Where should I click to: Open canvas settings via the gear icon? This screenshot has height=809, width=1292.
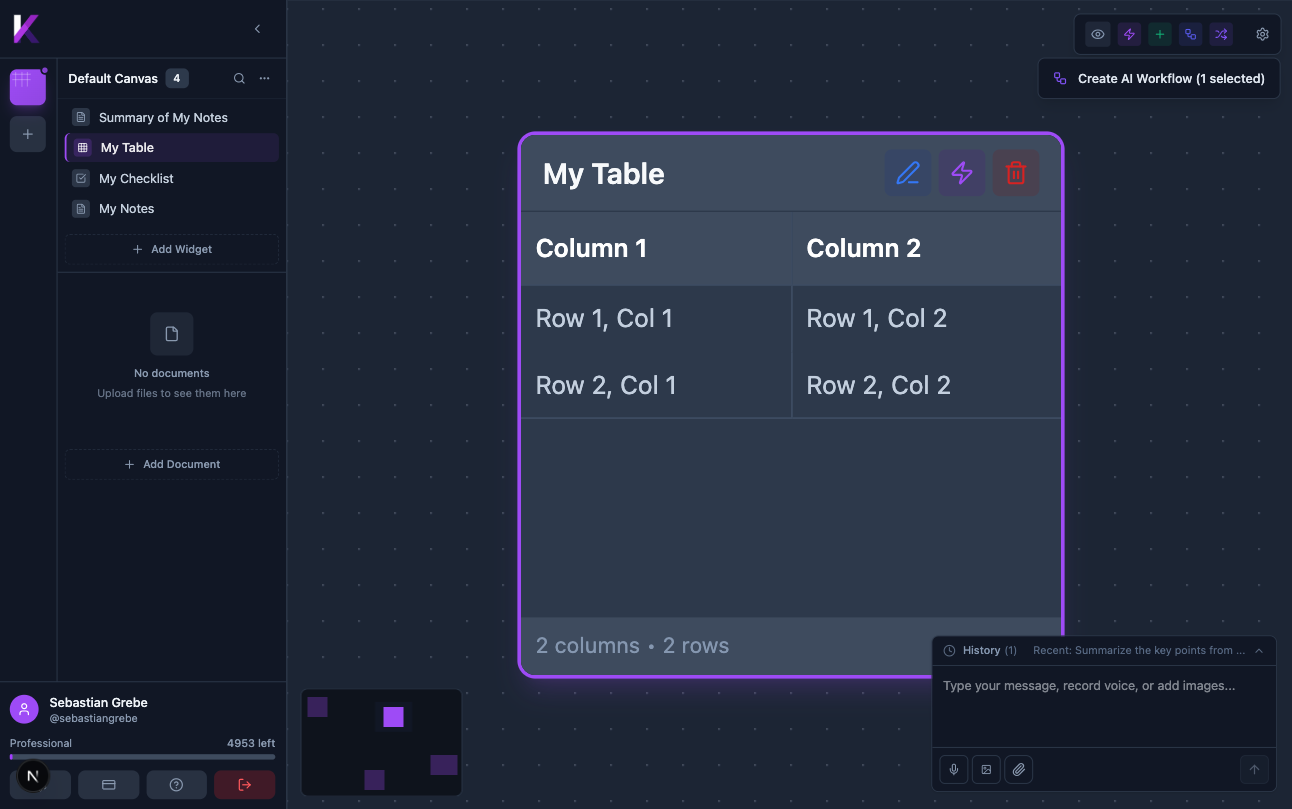(1262, 33)
